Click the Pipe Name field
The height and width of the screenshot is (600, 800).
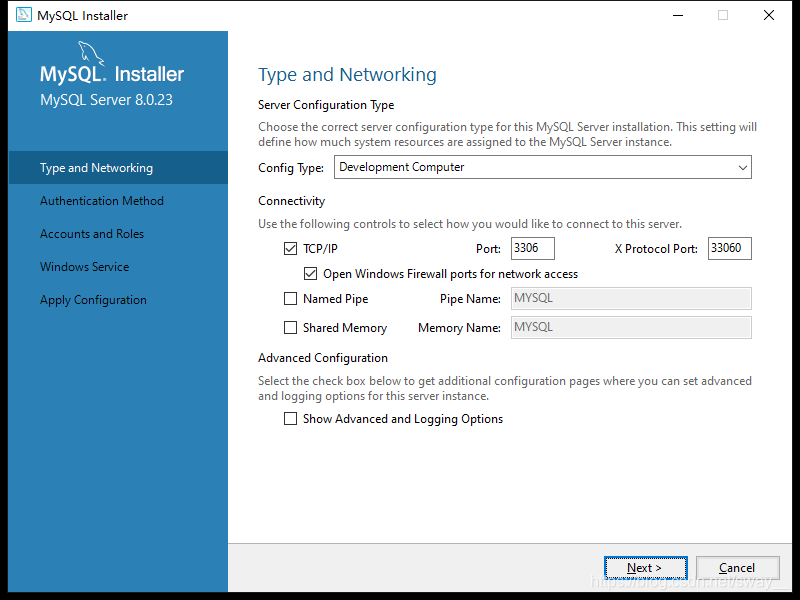click(x=631, y=298)
